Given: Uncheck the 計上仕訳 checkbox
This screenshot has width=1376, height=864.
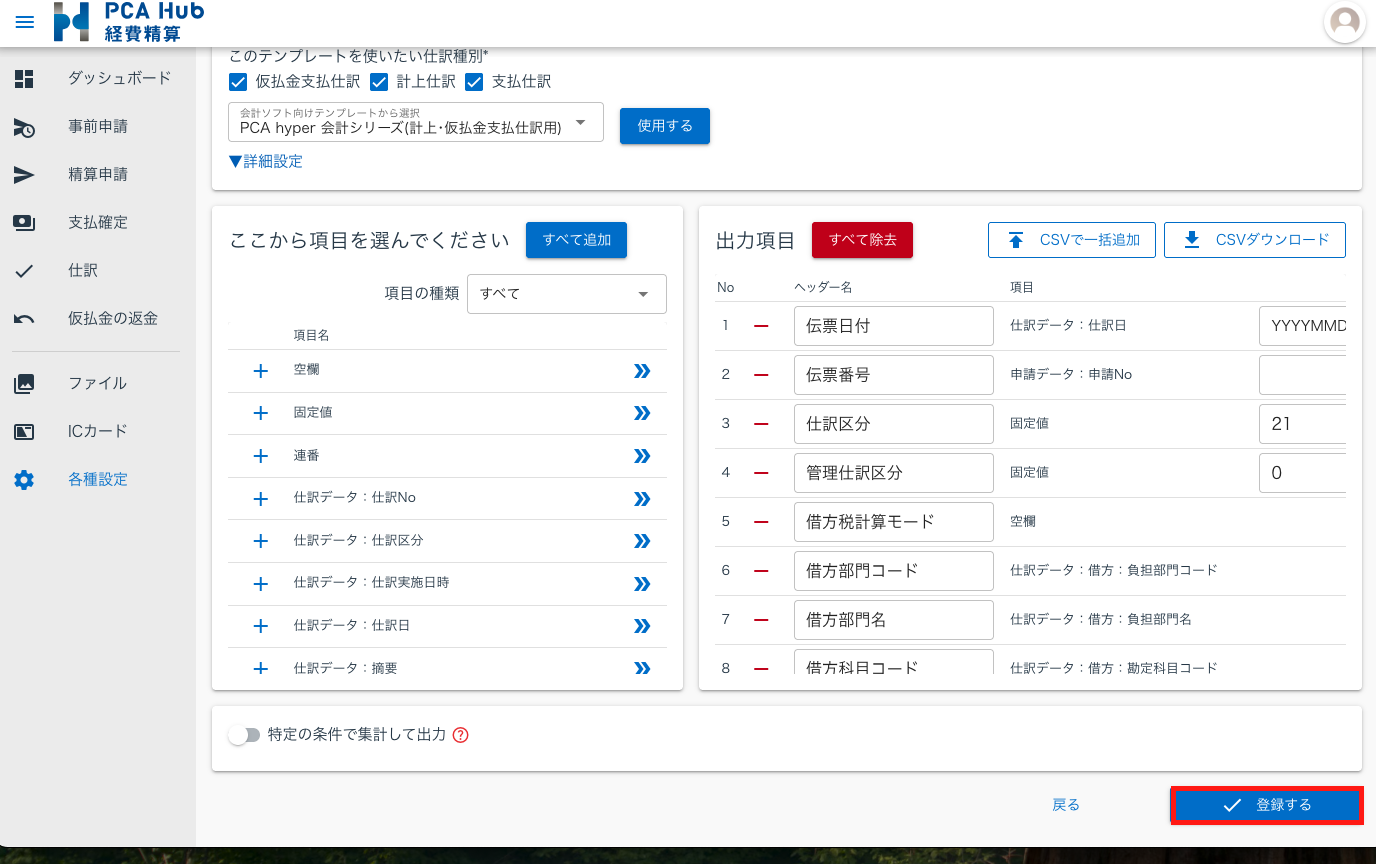Looking at the screenshot, I should point(379,82).
